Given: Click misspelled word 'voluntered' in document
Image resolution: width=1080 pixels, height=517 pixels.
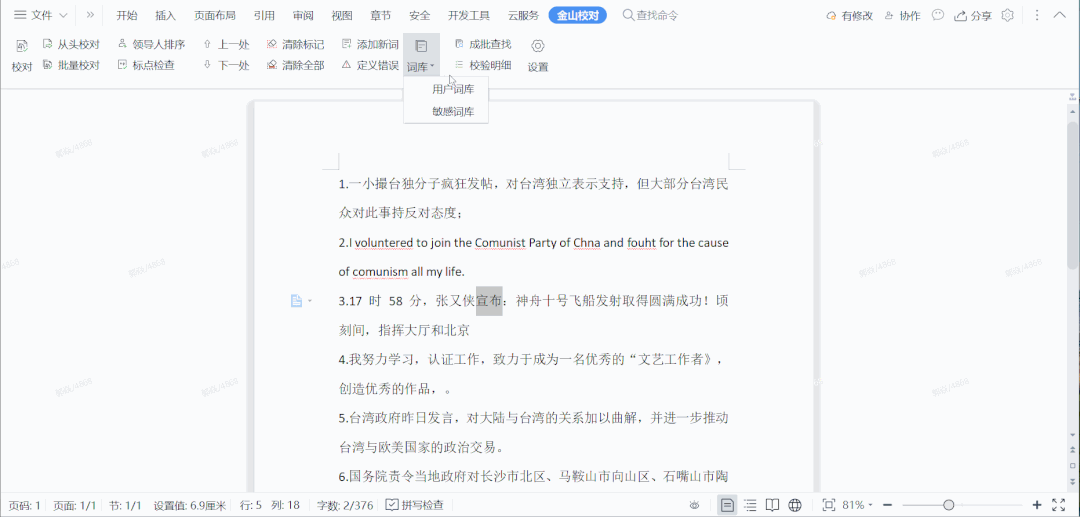Looking at the screenshot, I should click(x=384, y=243).
